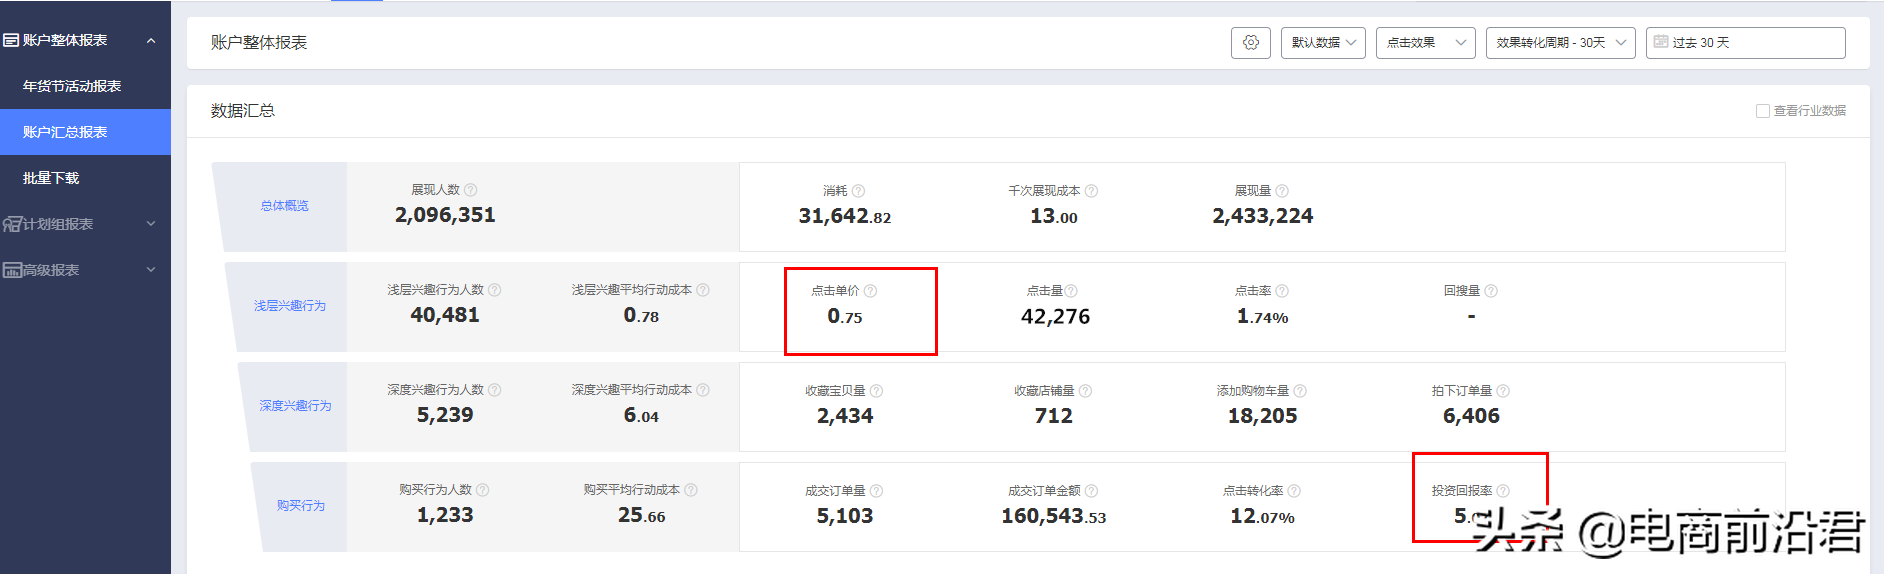
Task: Open the 默认数据 dropdown
Action: (x=1323, y=43)
